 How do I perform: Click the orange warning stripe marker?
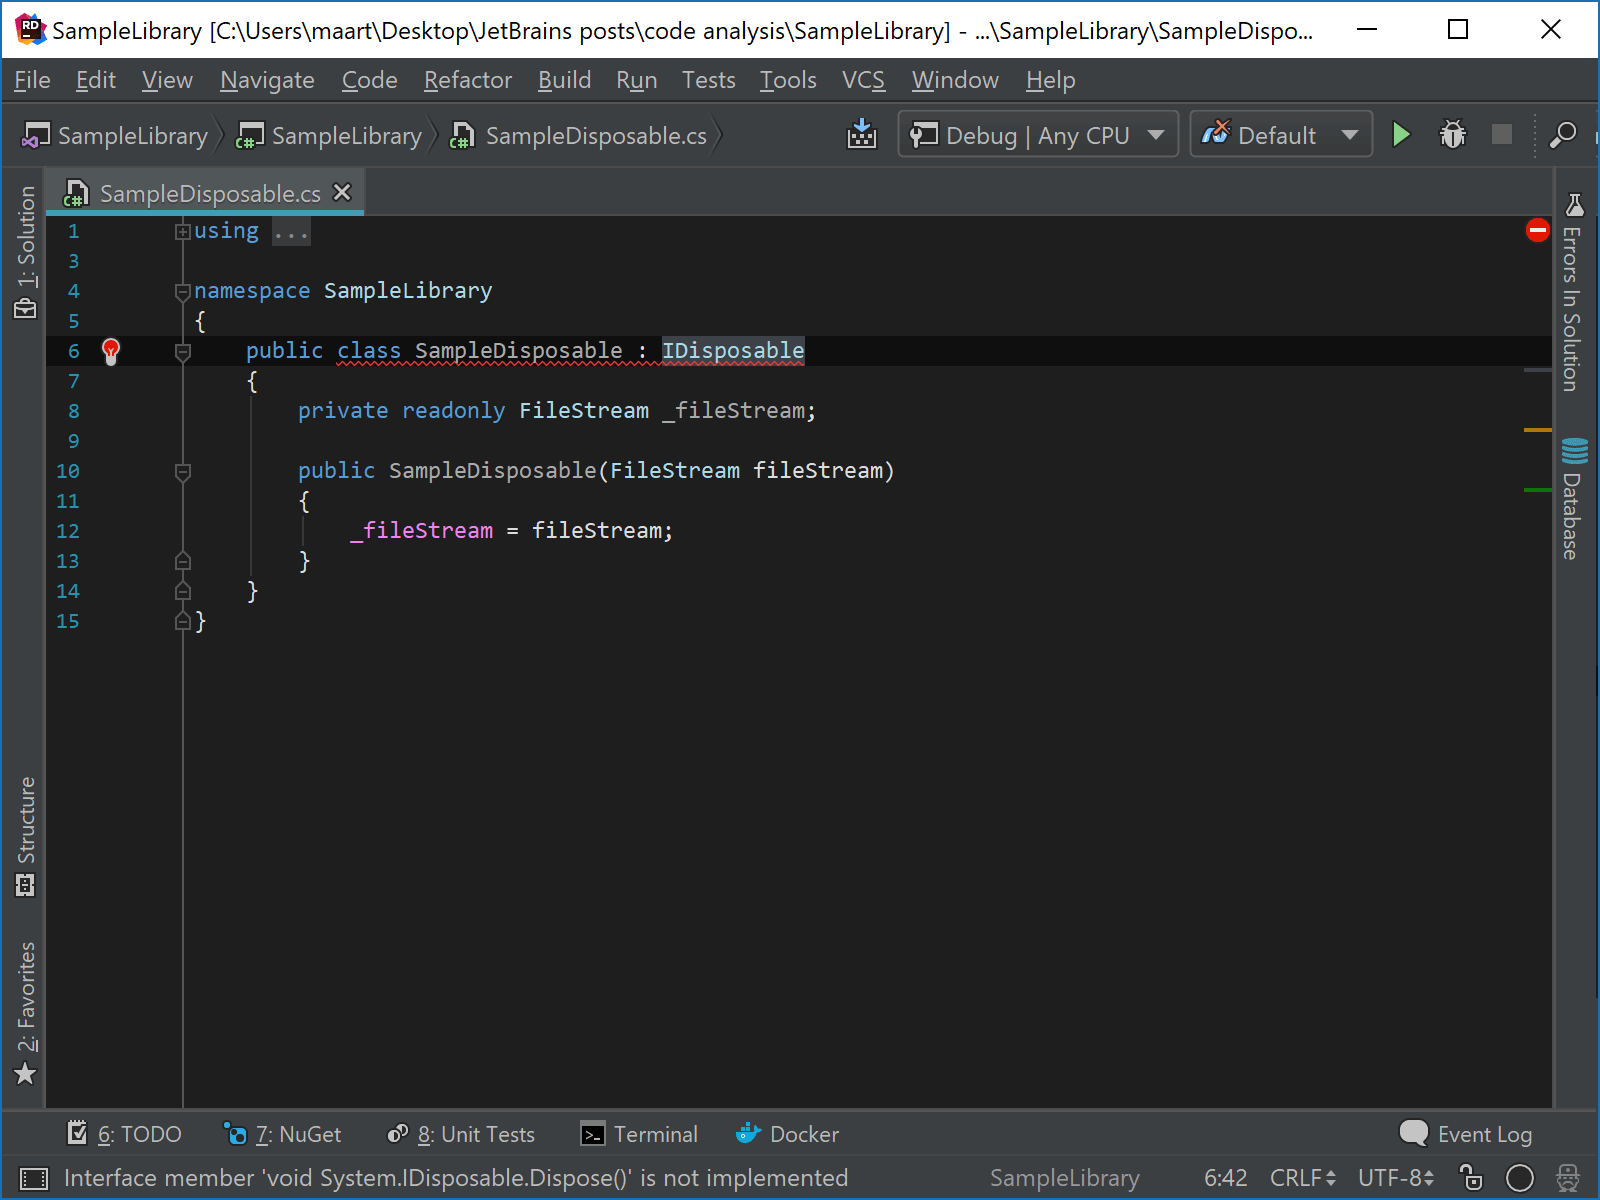pos(1537,430)
